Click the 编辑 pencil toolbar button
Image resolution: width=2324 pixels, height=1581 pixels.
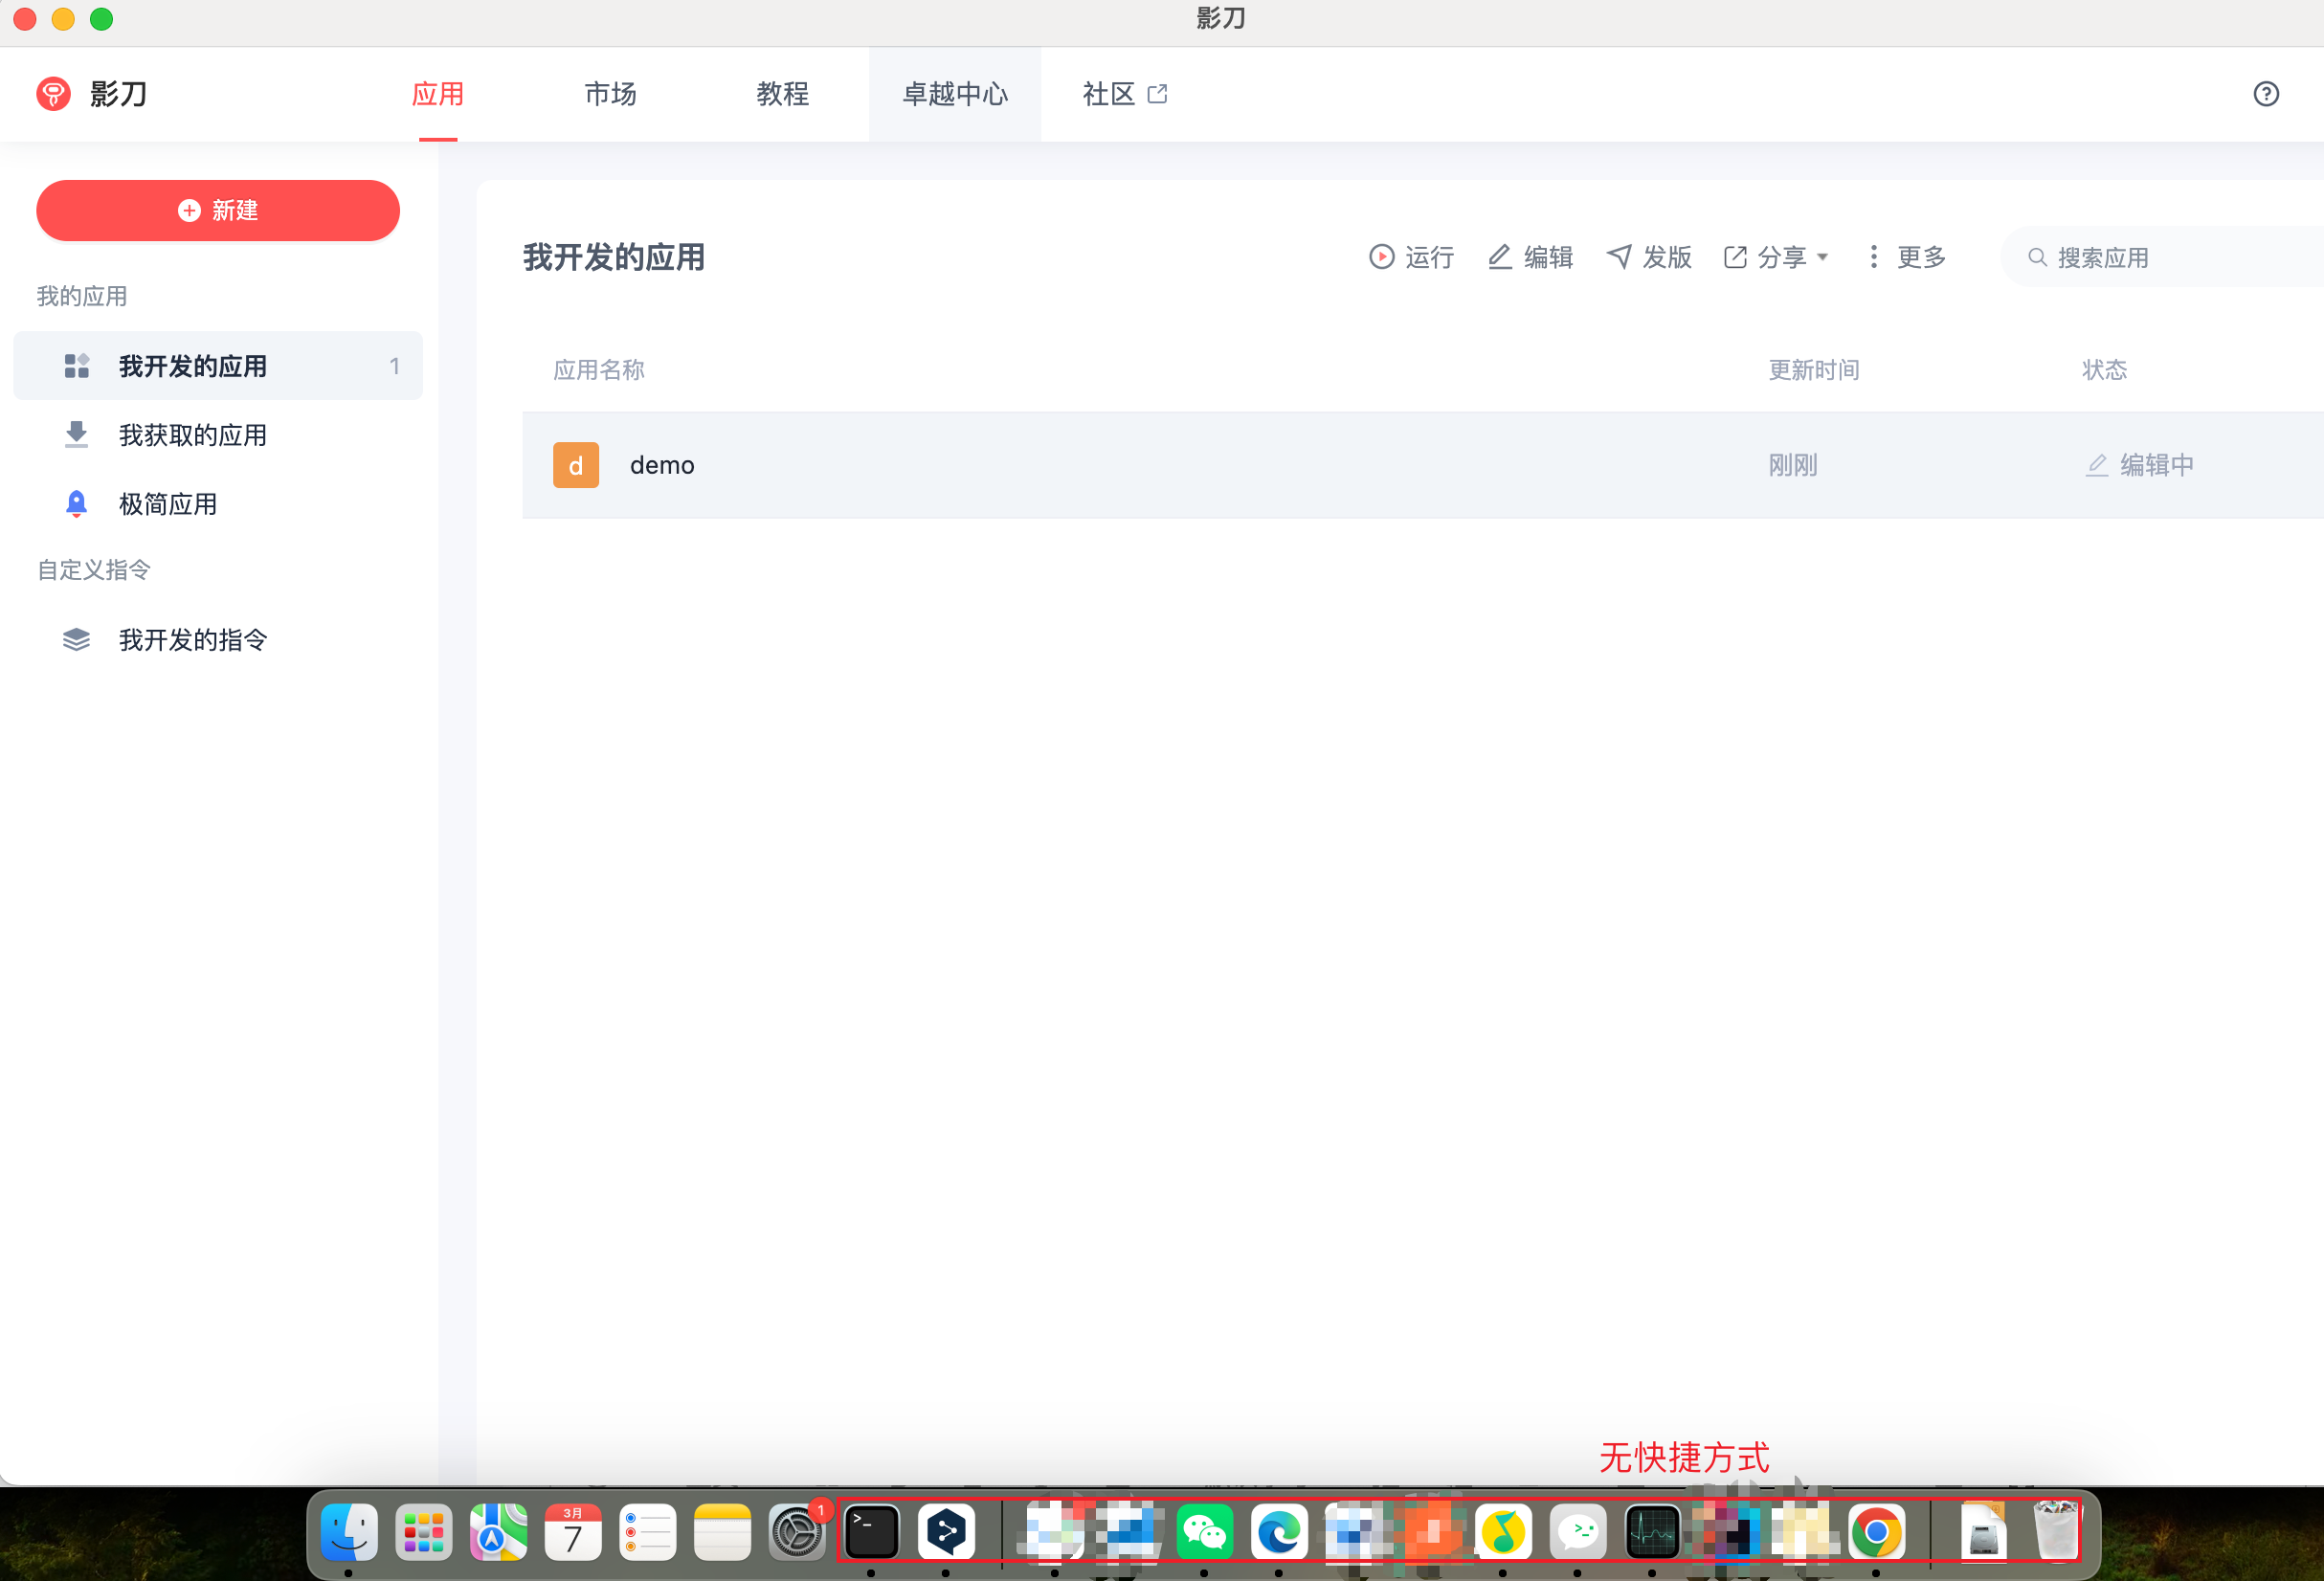[1530, 257]
